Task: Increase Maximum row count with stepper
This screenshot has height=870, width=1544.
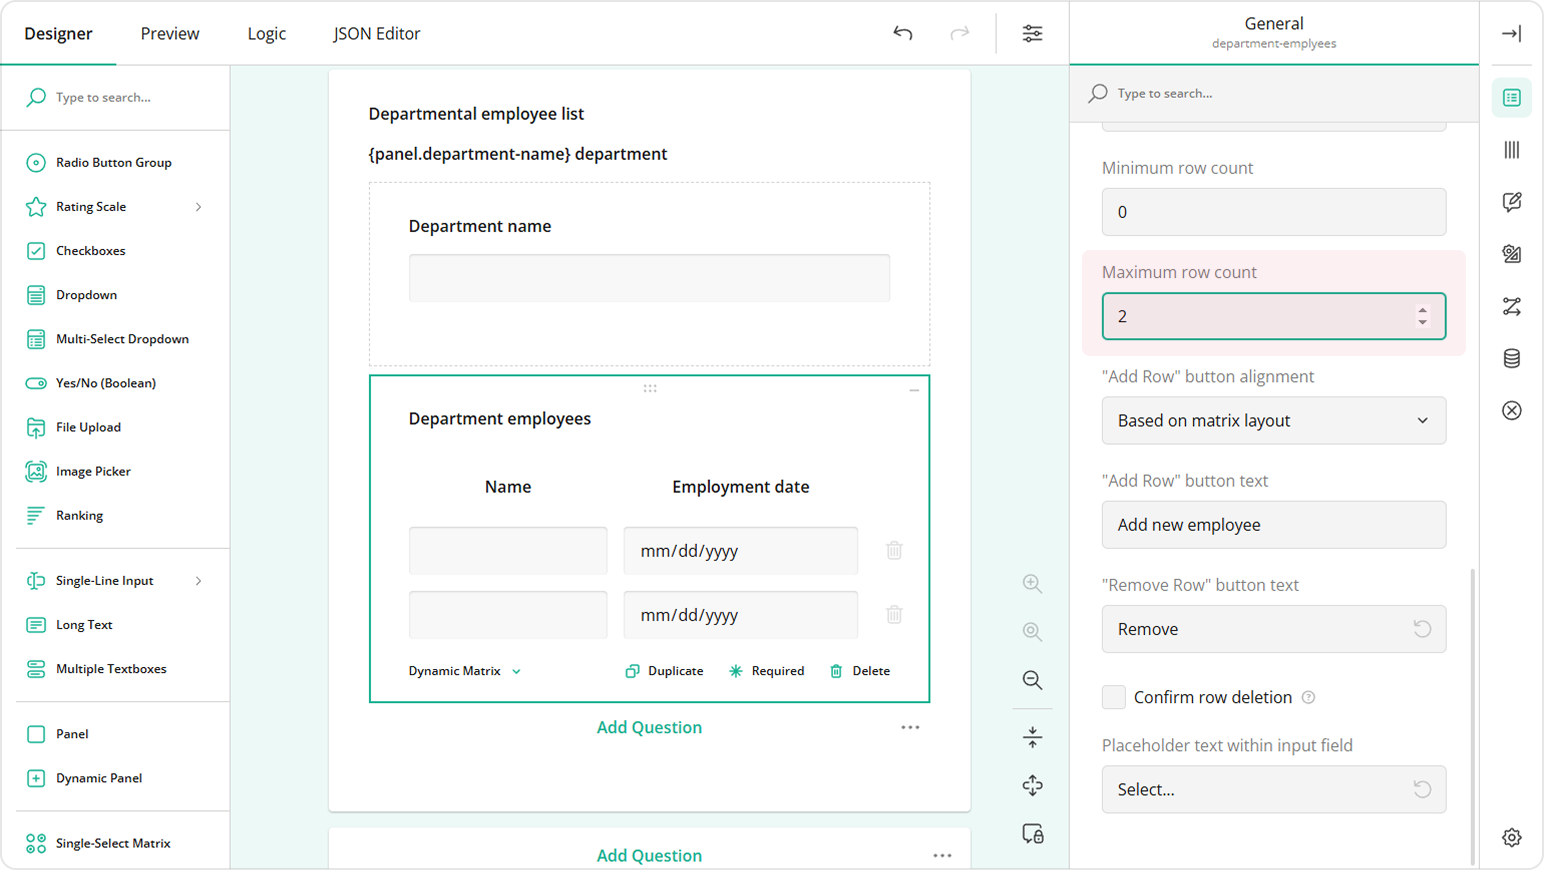Action: (1422, 311)
